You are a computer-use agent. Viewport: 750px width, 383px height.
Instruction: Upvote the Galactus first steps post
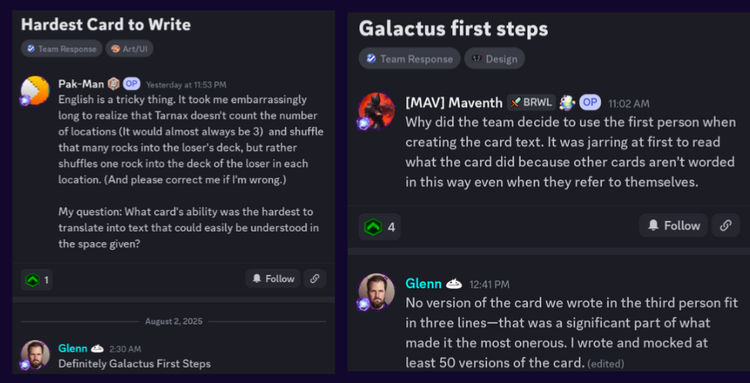pos(380,227)
